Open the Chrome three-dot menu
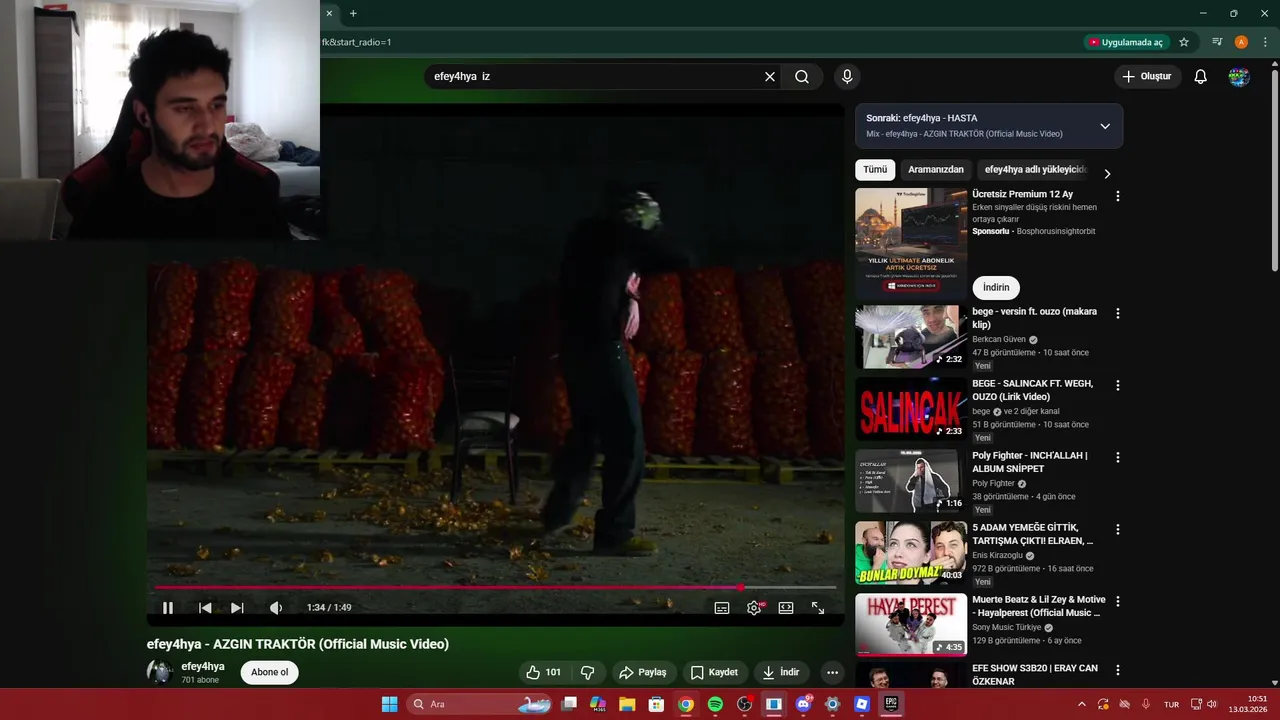 pyautogui.click(x=1265, y=42)
